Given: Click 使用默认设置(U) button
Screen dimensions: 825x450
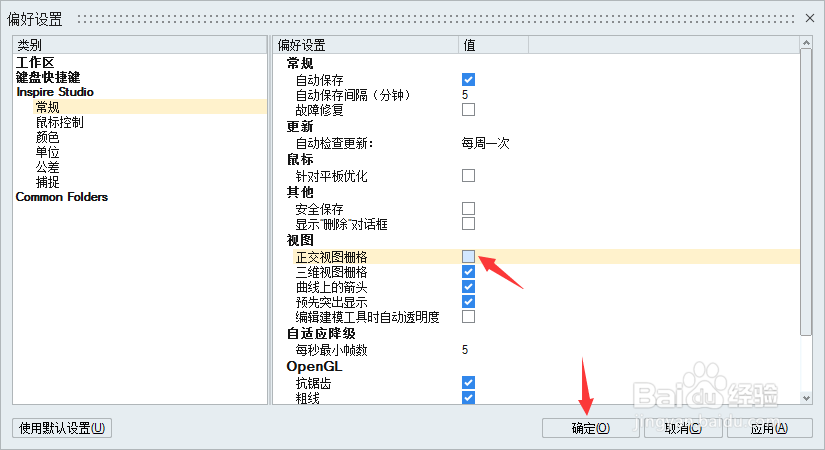Looking at the screenshot, I should click(62, 428).
